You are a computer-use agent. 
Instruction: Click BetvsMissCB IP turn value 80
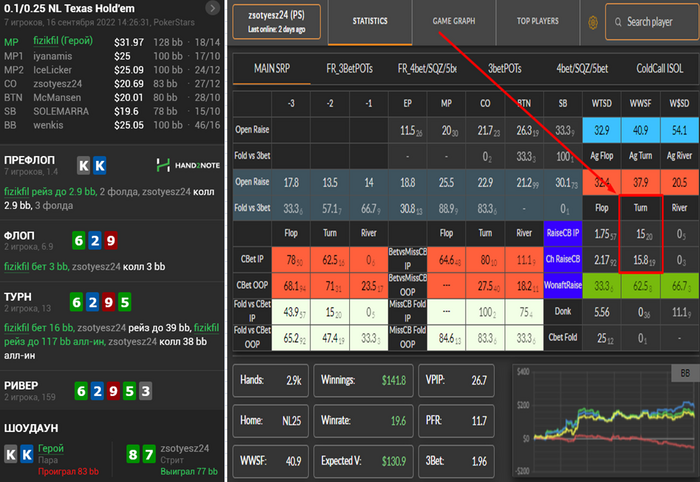pos(485,260)
